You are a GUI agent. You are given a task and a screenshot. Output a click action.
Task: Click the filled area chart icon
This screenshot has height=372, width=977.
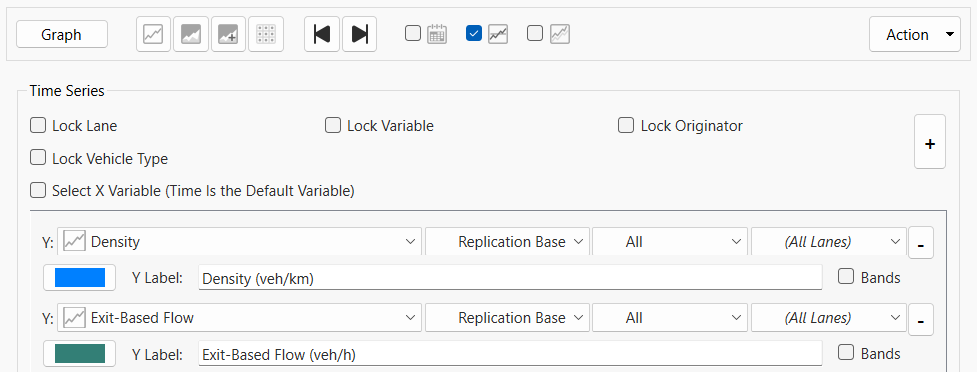point(191,34)
